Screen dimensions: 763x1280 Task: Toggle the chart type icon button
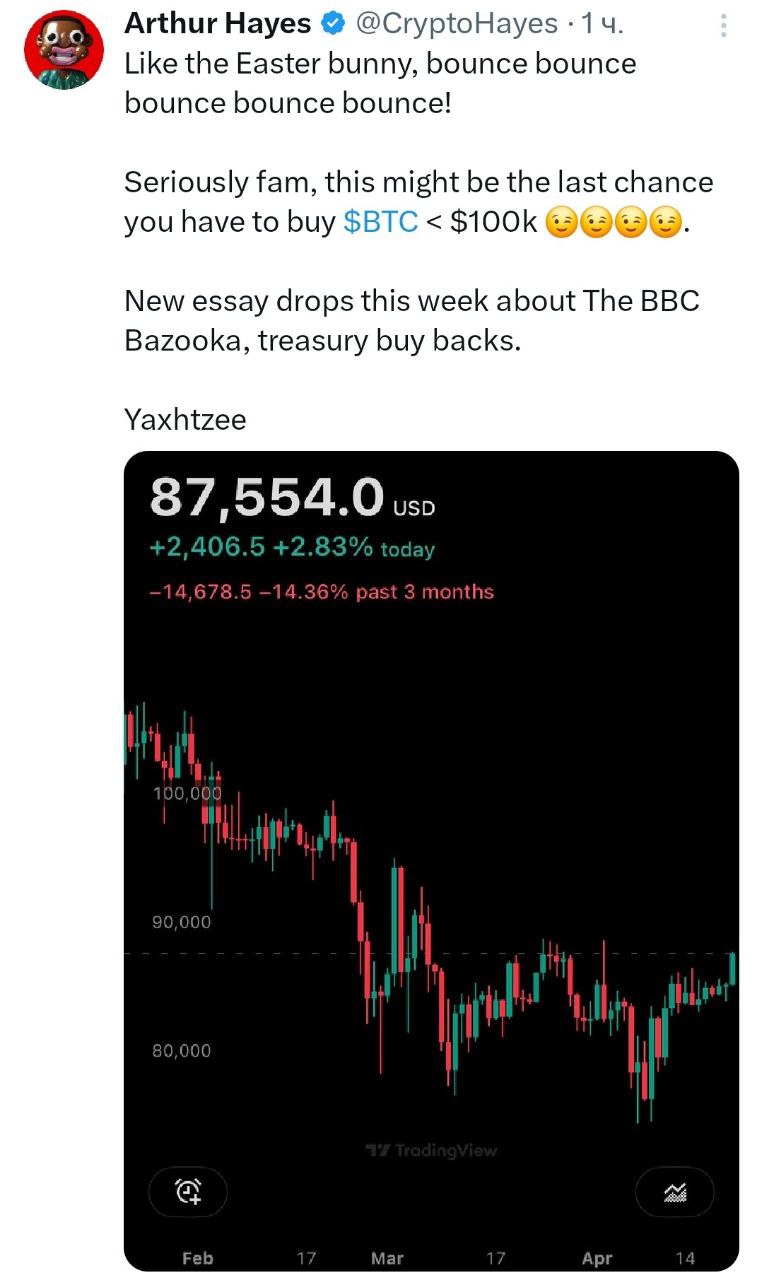coord(675,1191)
